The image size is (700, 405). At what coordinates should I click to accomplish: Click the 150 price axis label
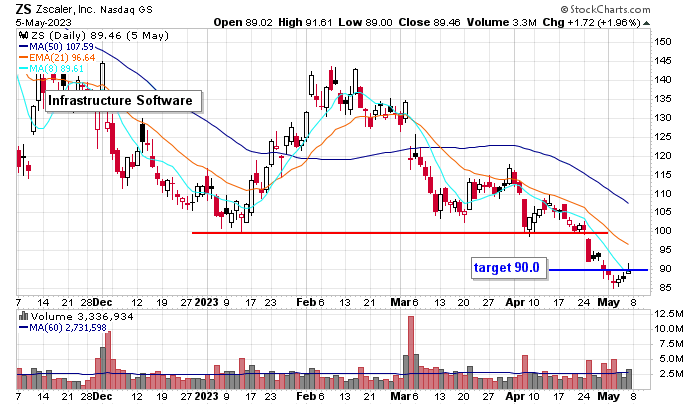662,42
